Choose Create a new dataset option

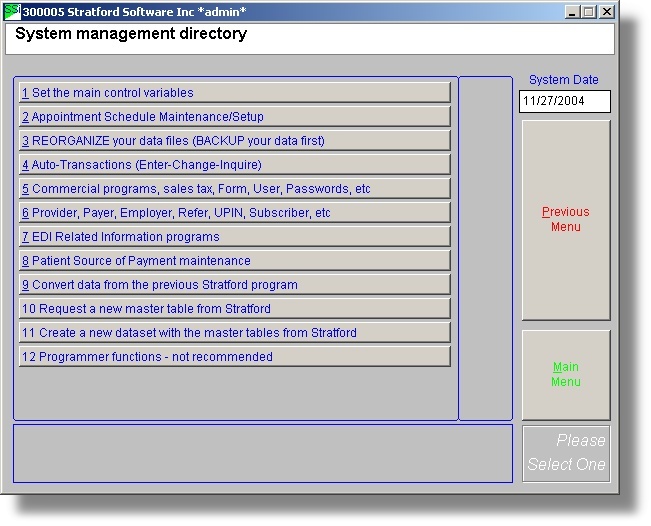coord(235,333)
